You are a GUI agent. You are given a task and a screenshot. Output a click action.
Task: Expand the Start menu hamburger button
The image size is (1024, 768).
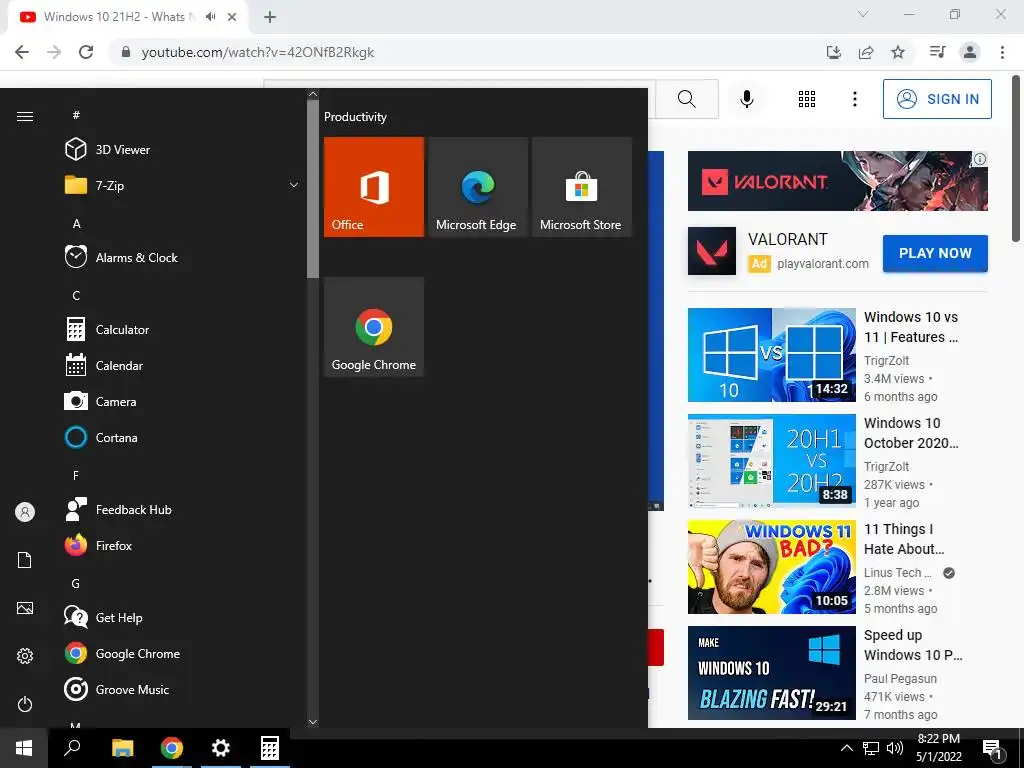[25, 116]
